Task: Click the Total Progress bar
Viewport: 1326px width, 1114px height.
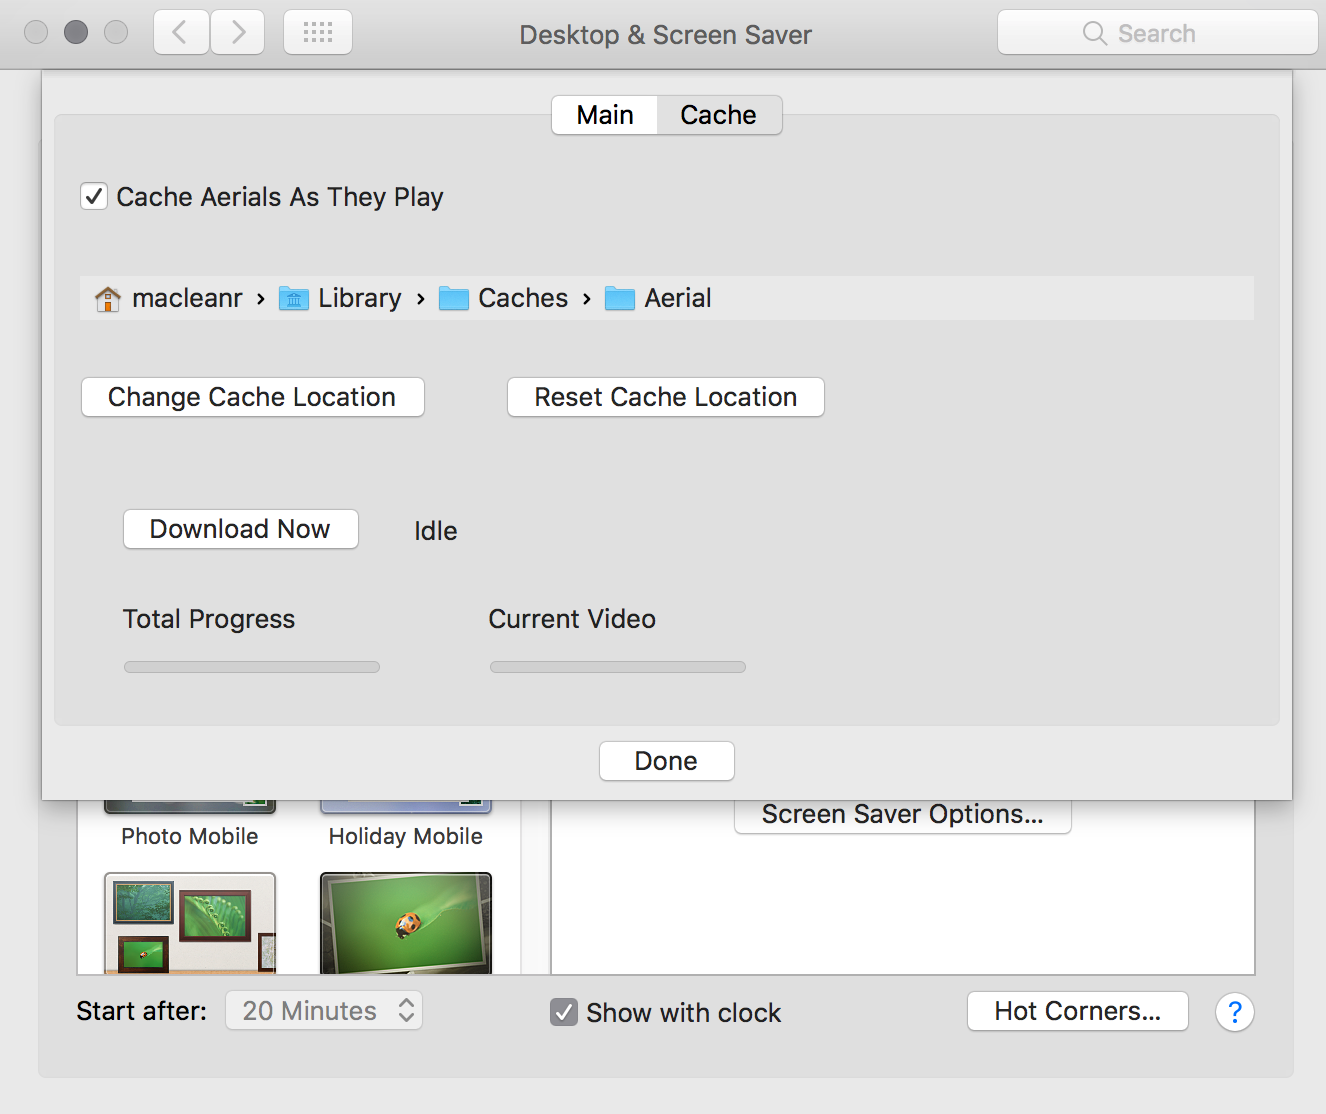Action: pyautogui.click(x=251, y=666)
